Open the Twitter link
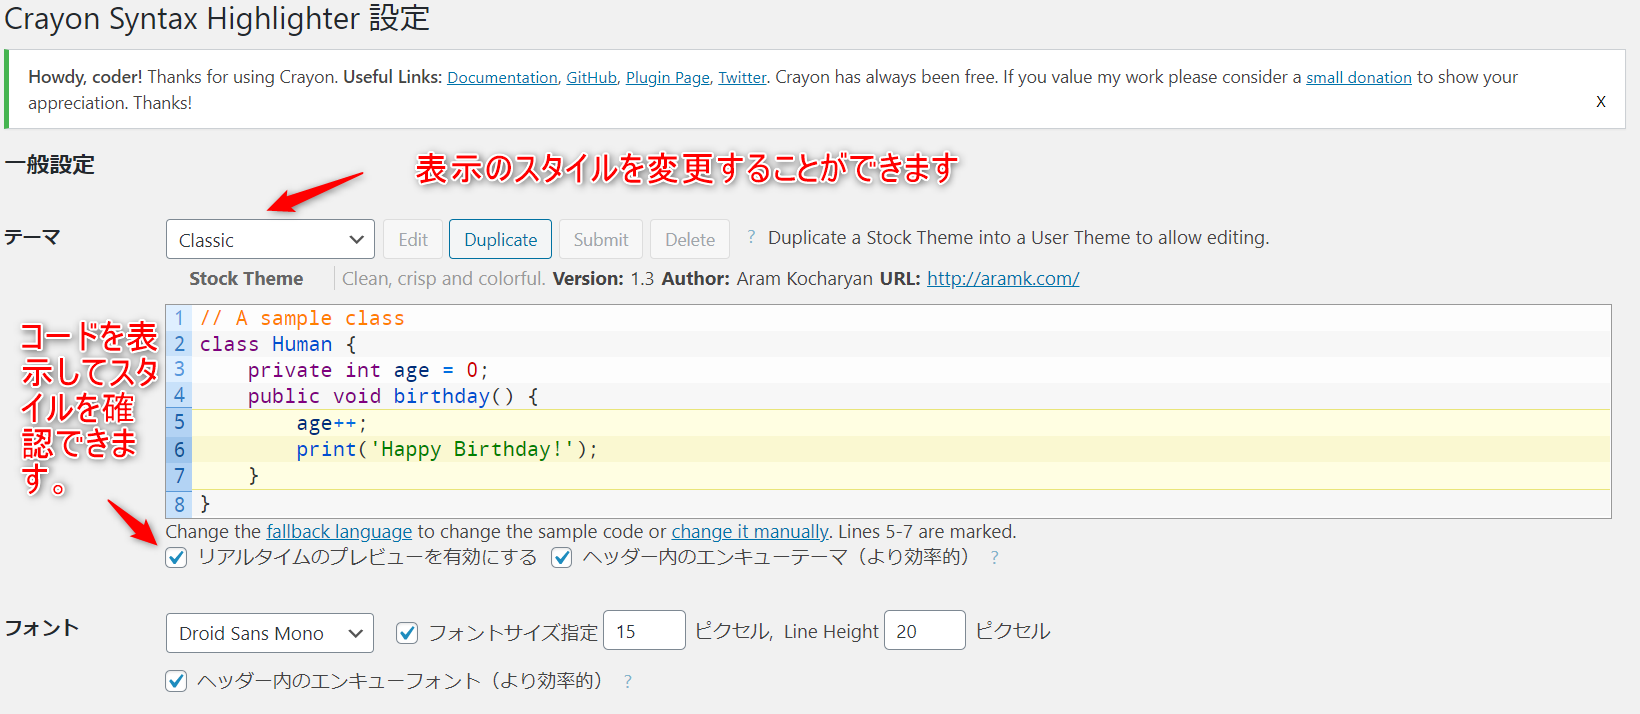Viewport: 1640px width, 714px height. [x=742, y=78]
